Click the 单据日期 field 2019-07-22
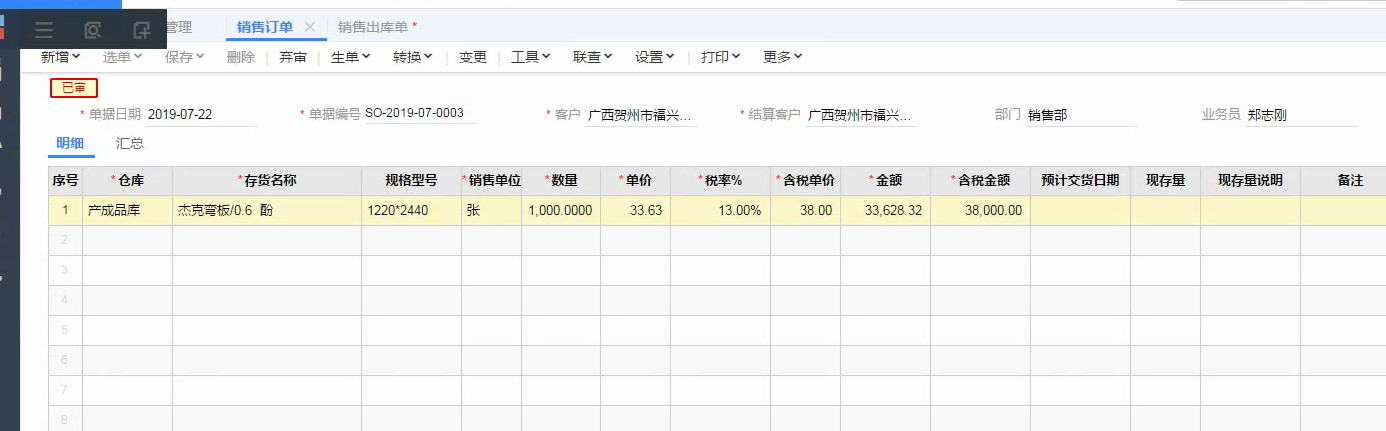The width and height of the screenshot is (1386, 431). (201, 115)
